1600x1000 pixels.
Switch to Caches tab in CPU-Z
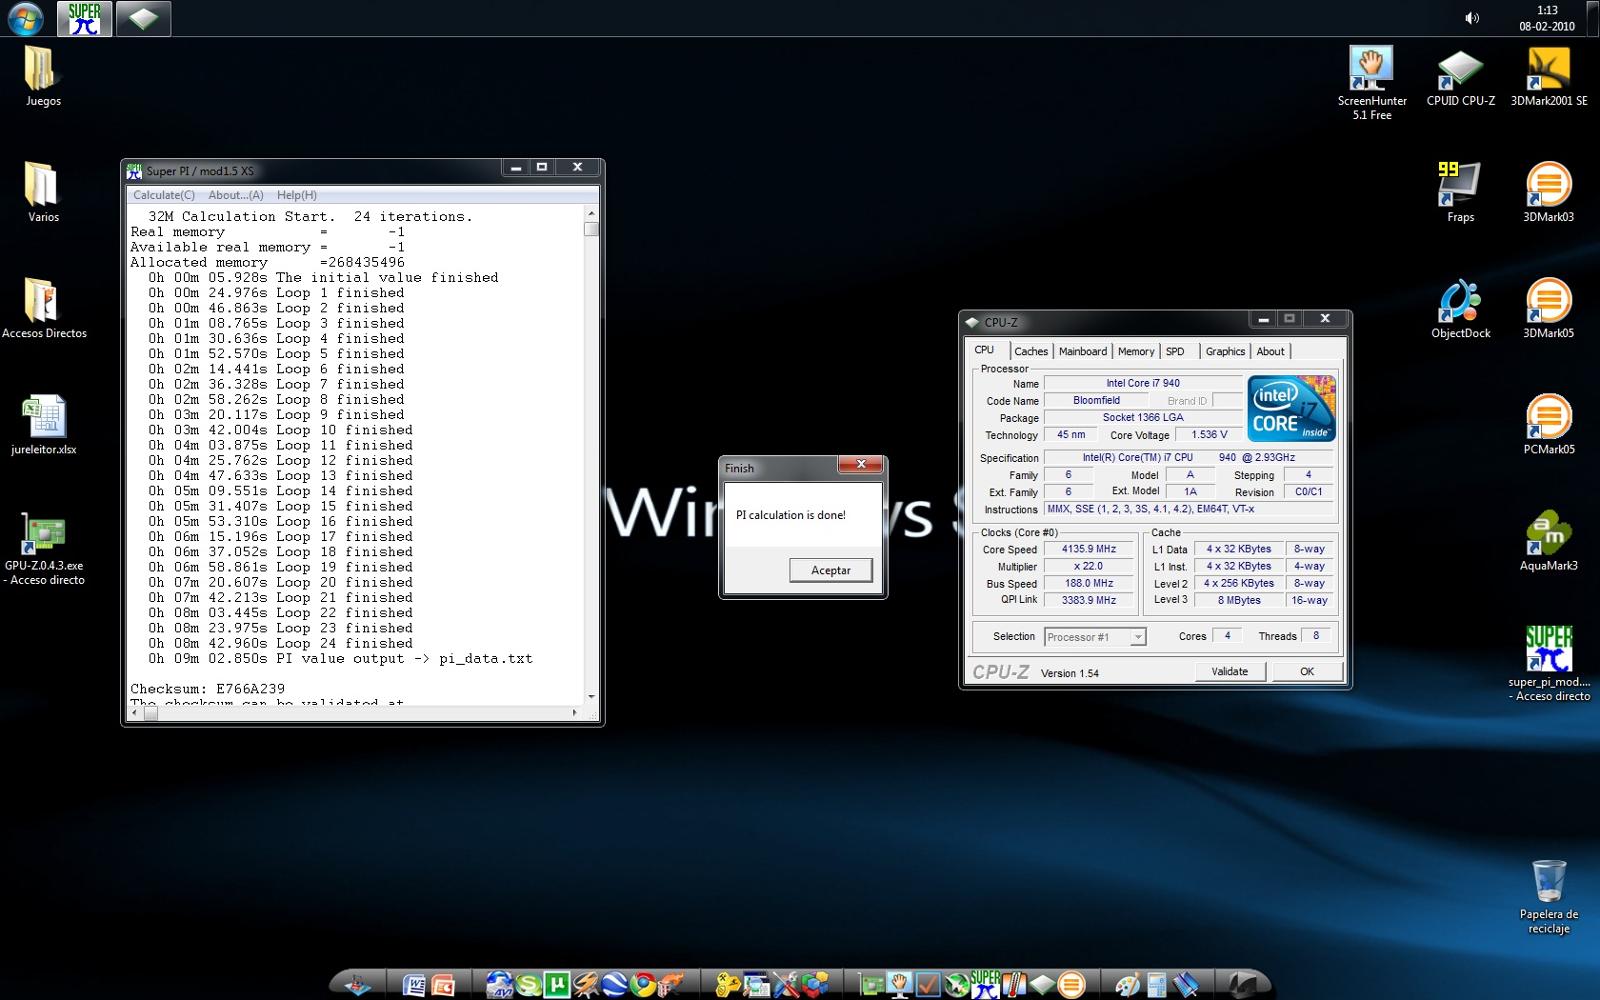tap(1031, 351)
